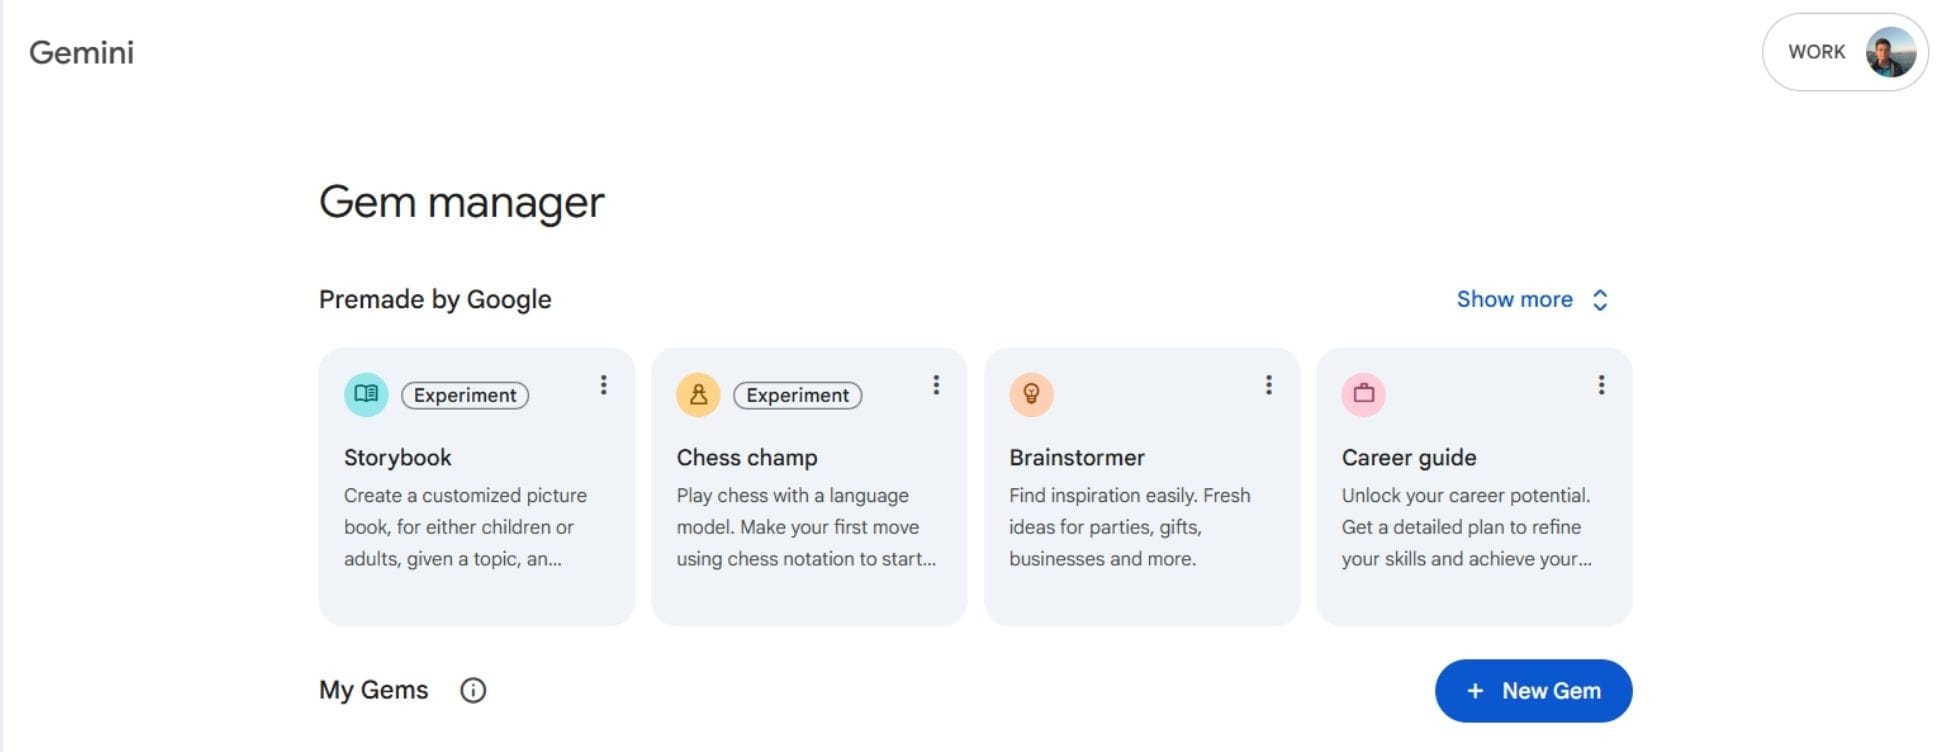This screenshot has width=1949, height=752.
Task: Open the WORK account switcher
Action: pos(1816,52)
